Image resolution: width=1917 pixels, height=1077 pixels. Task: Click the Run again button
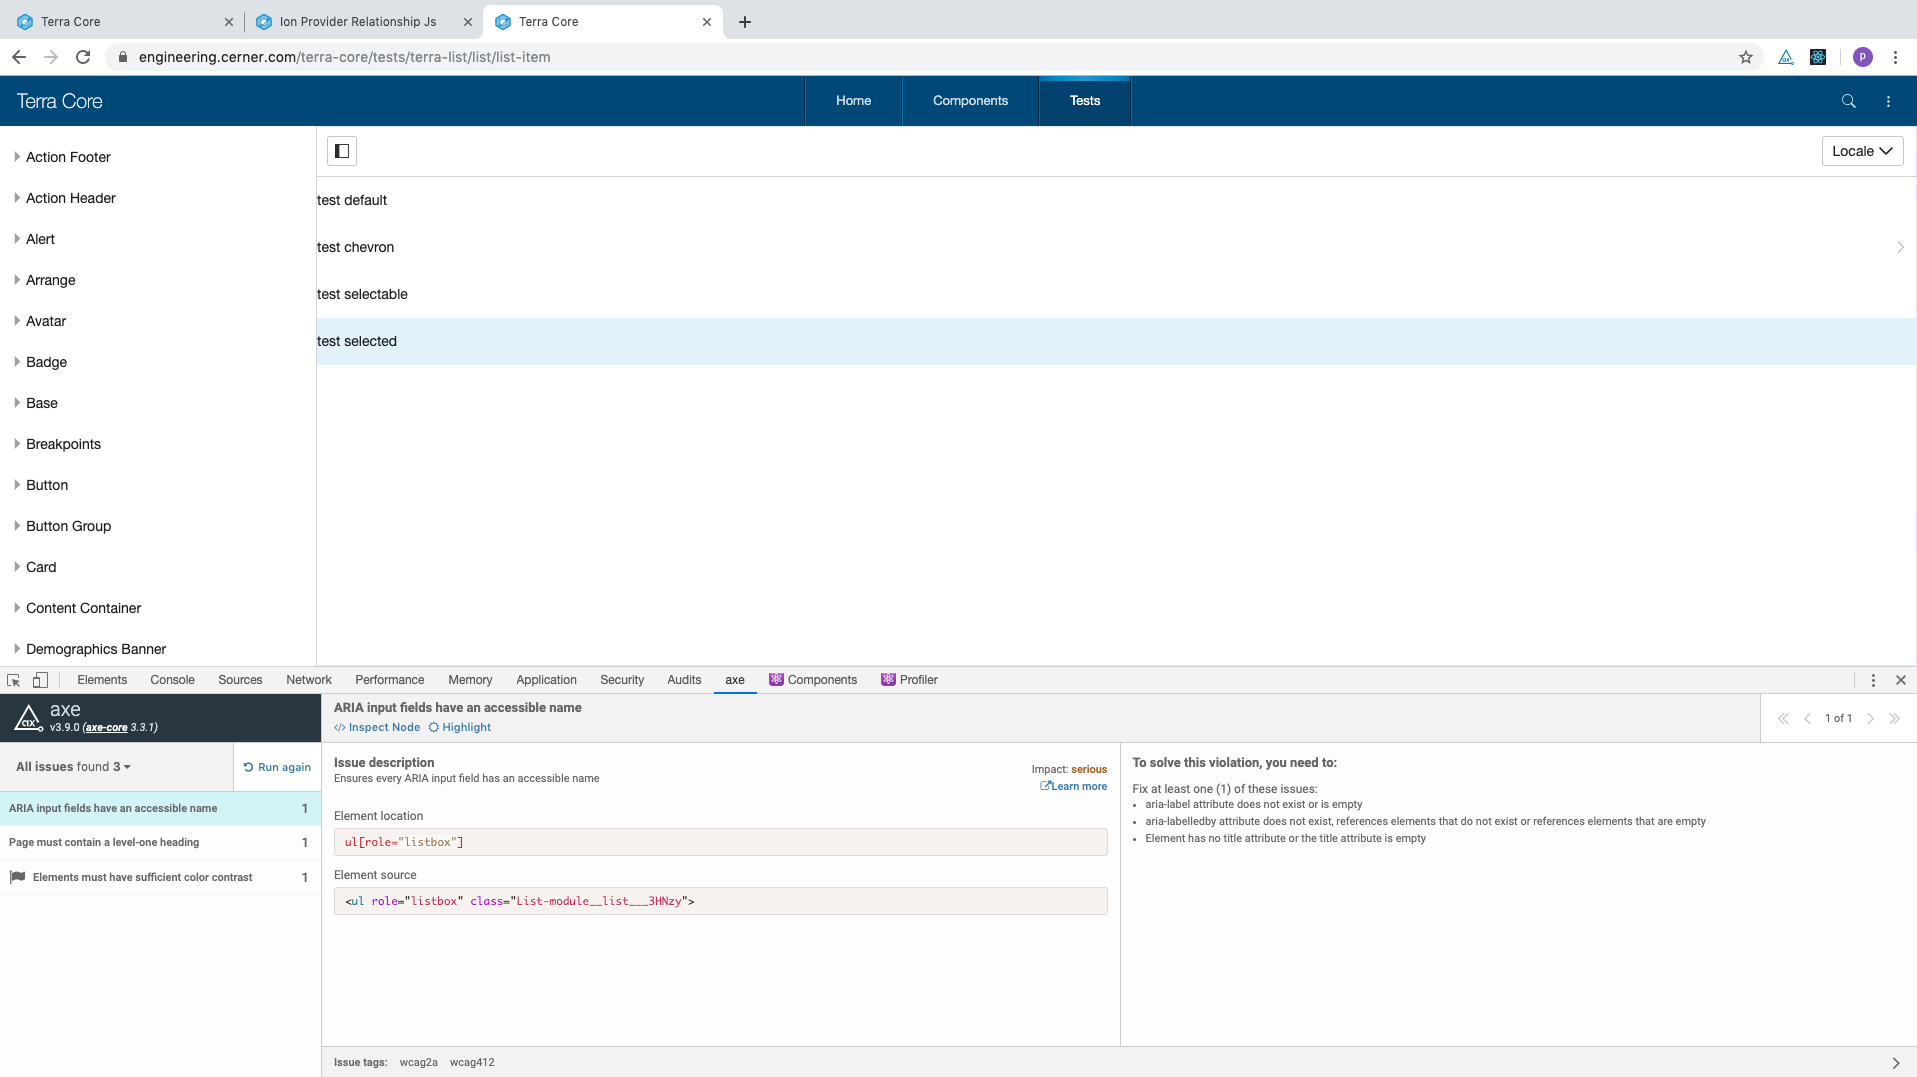pos(277,767)
